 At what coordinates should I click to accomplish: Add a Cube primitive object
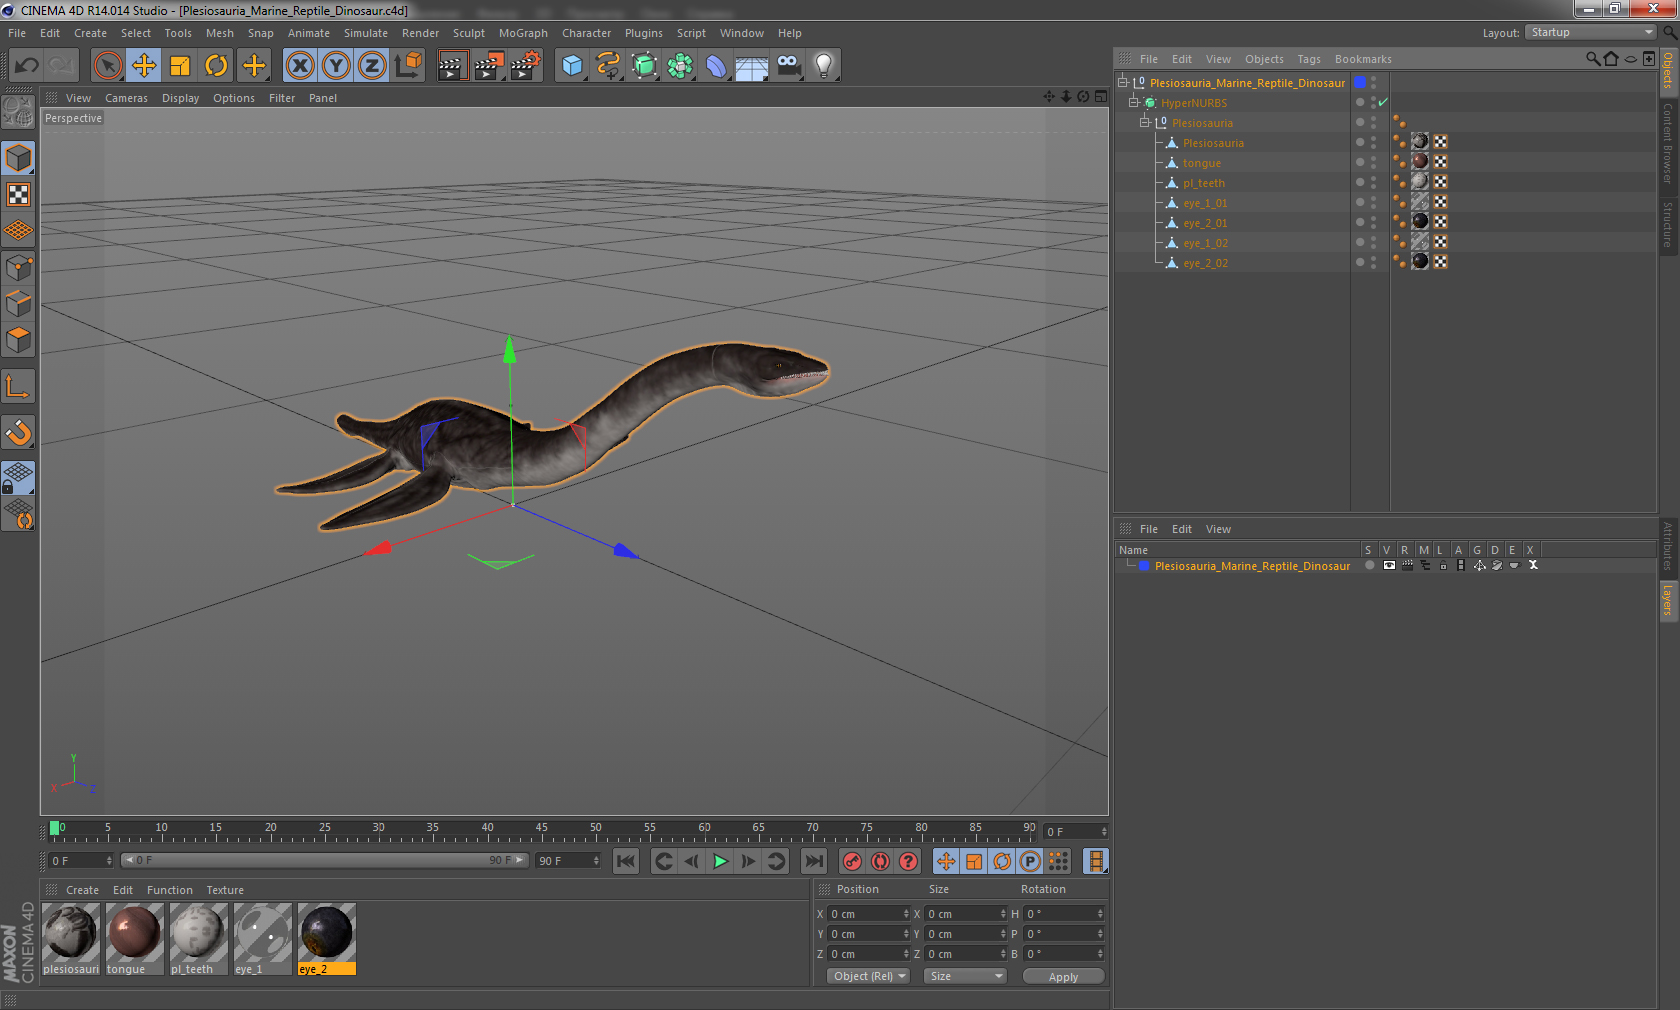click(x=572, y=66)
